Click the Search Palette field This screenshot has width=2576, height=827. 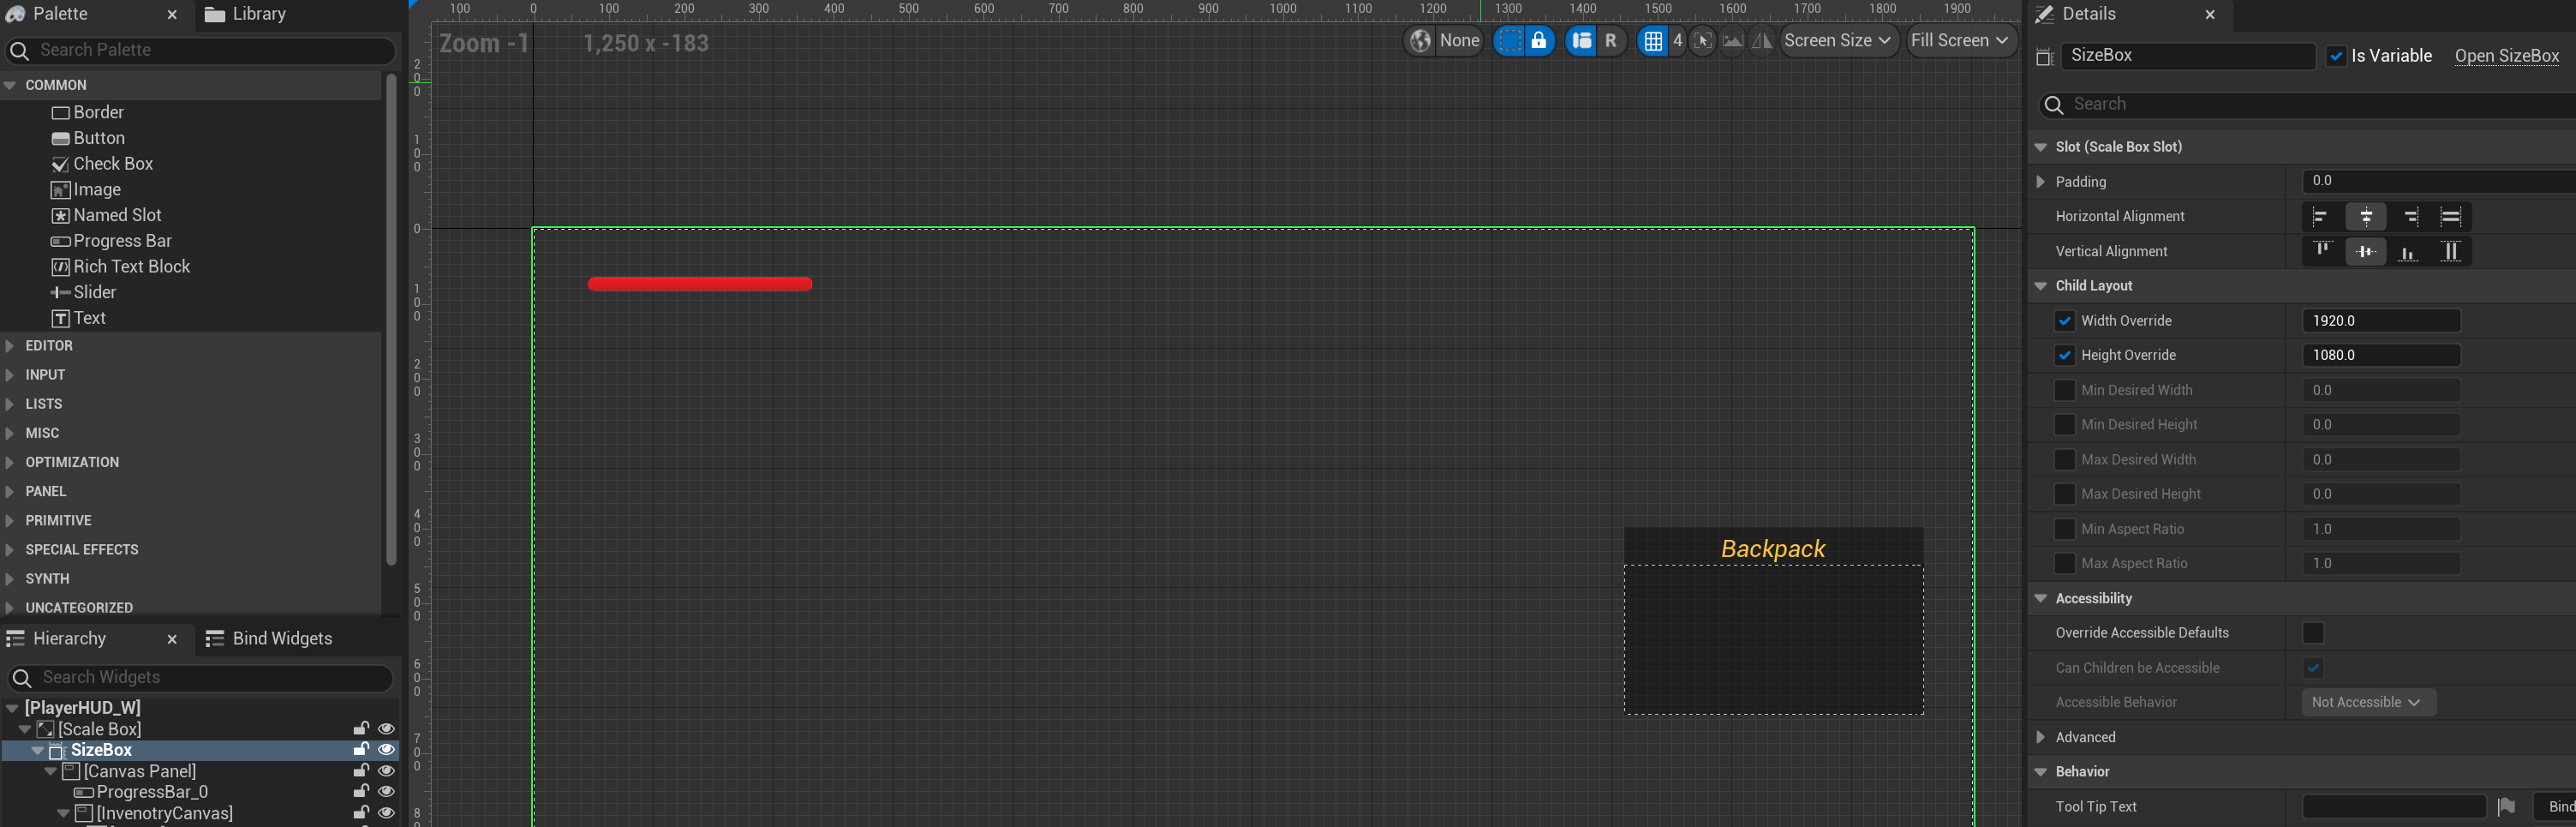click(x=201, y=51)
